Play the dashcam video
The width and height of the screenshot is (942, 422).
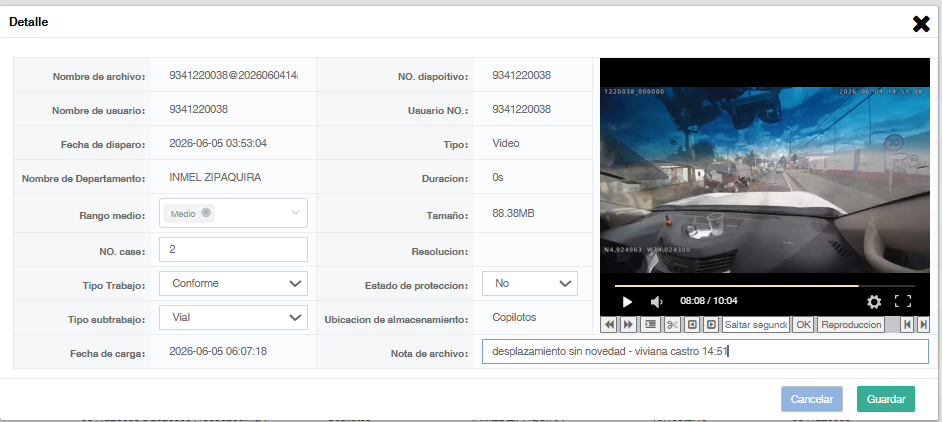(627, 302)
